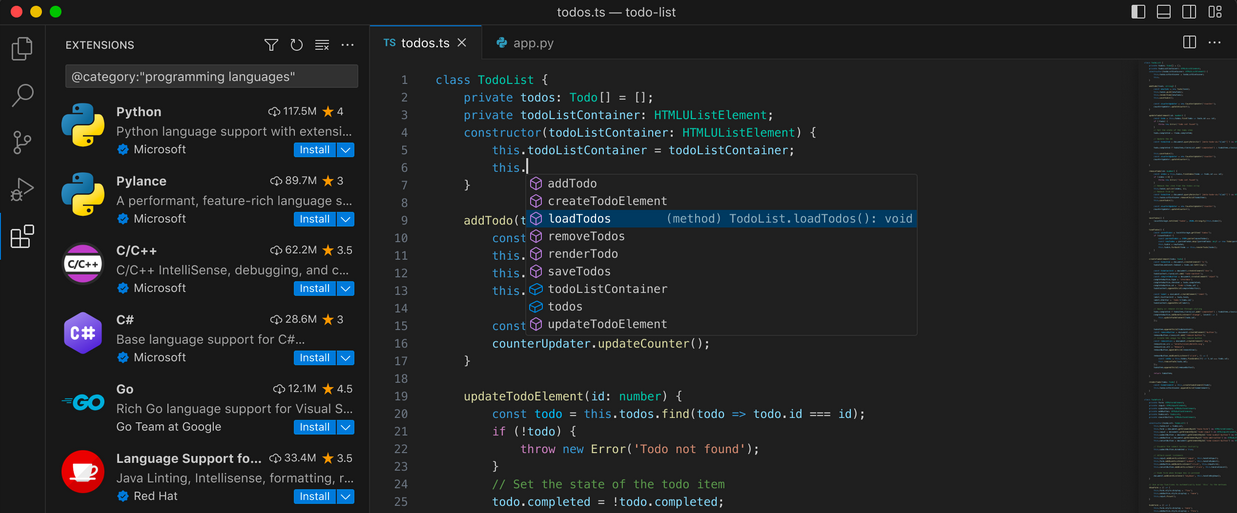Click the clear extensions search results icon
This screenshot has width=1237, height=513.
click(x=322, y=45)
